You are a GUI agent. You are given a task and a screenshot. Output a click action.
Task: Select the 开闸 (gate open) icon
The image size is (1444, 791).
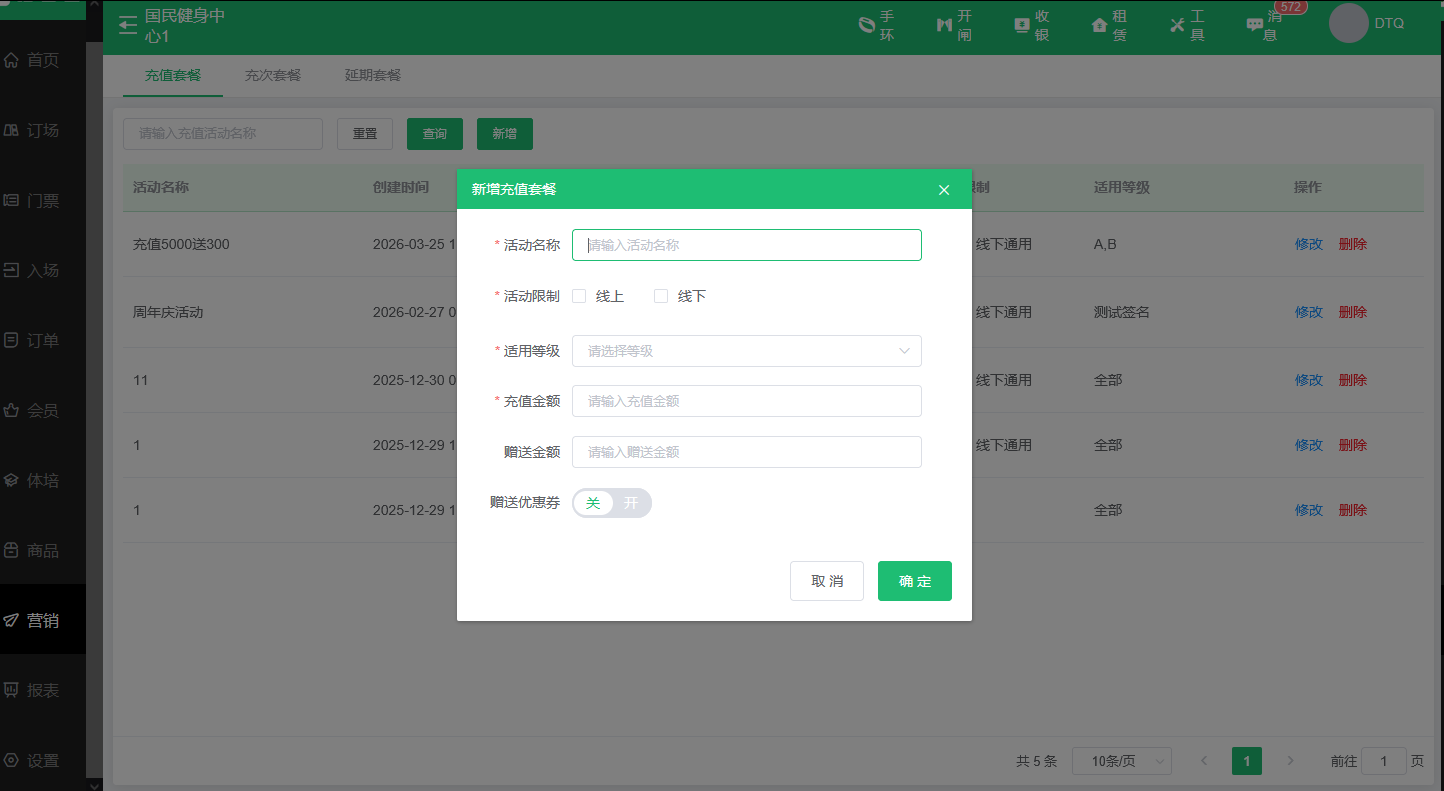pos(953,25)
